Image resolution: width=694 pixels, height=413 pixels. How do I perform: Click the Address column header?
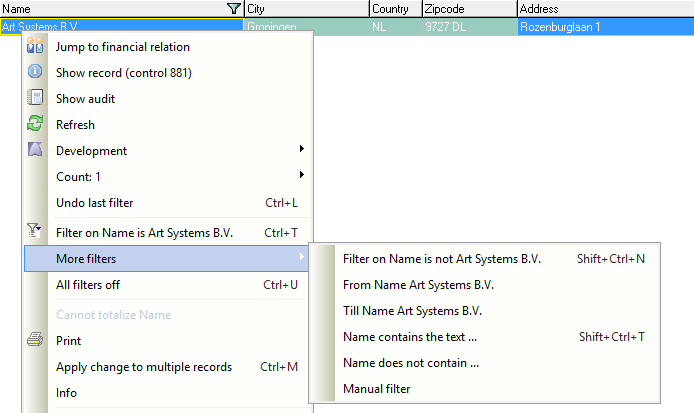pyautogui.click(x=606, y=9)
